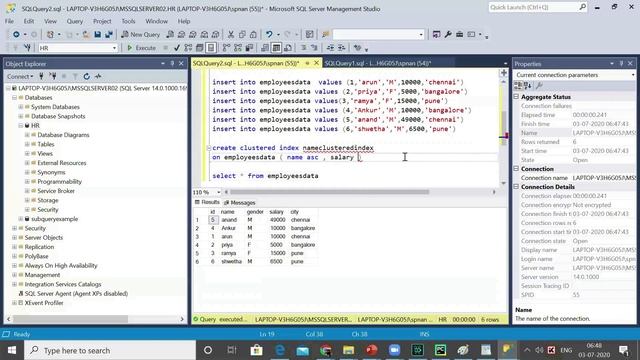Viewport: 640px width, 360px height.
Task: Refresh the Object Explorer tree
Action: [87, 76]
